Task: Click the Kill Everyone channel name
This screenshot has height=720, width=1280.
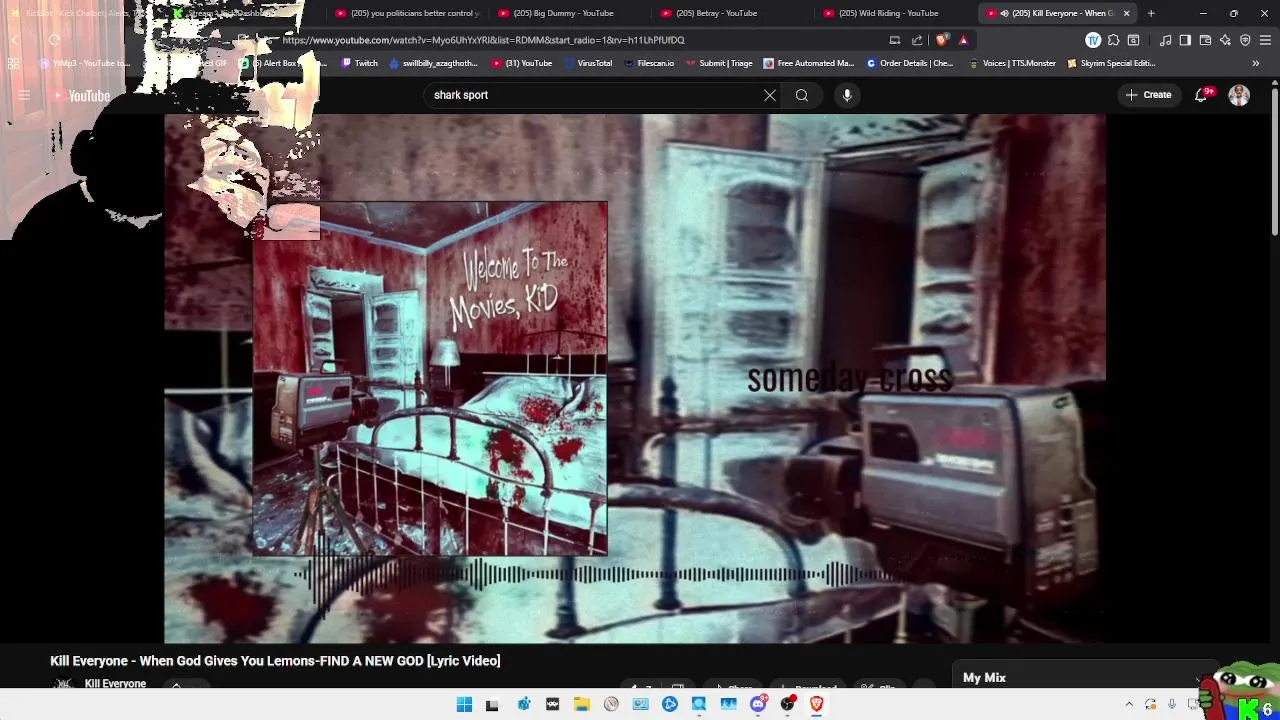Action: click(x=115, y=684)
